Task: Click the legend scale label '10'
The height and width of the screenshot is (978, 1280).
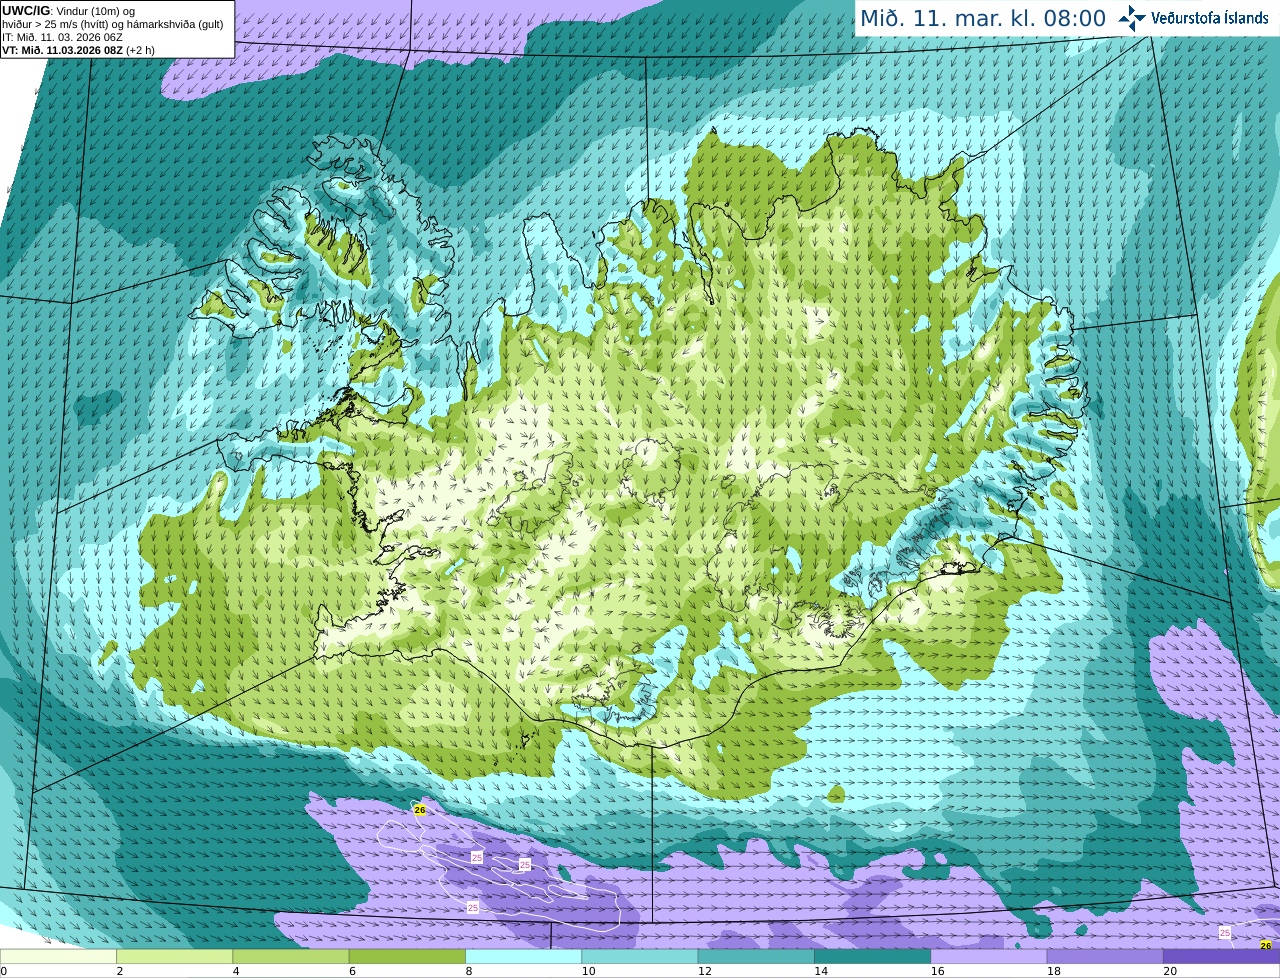Action: [588, 971]
